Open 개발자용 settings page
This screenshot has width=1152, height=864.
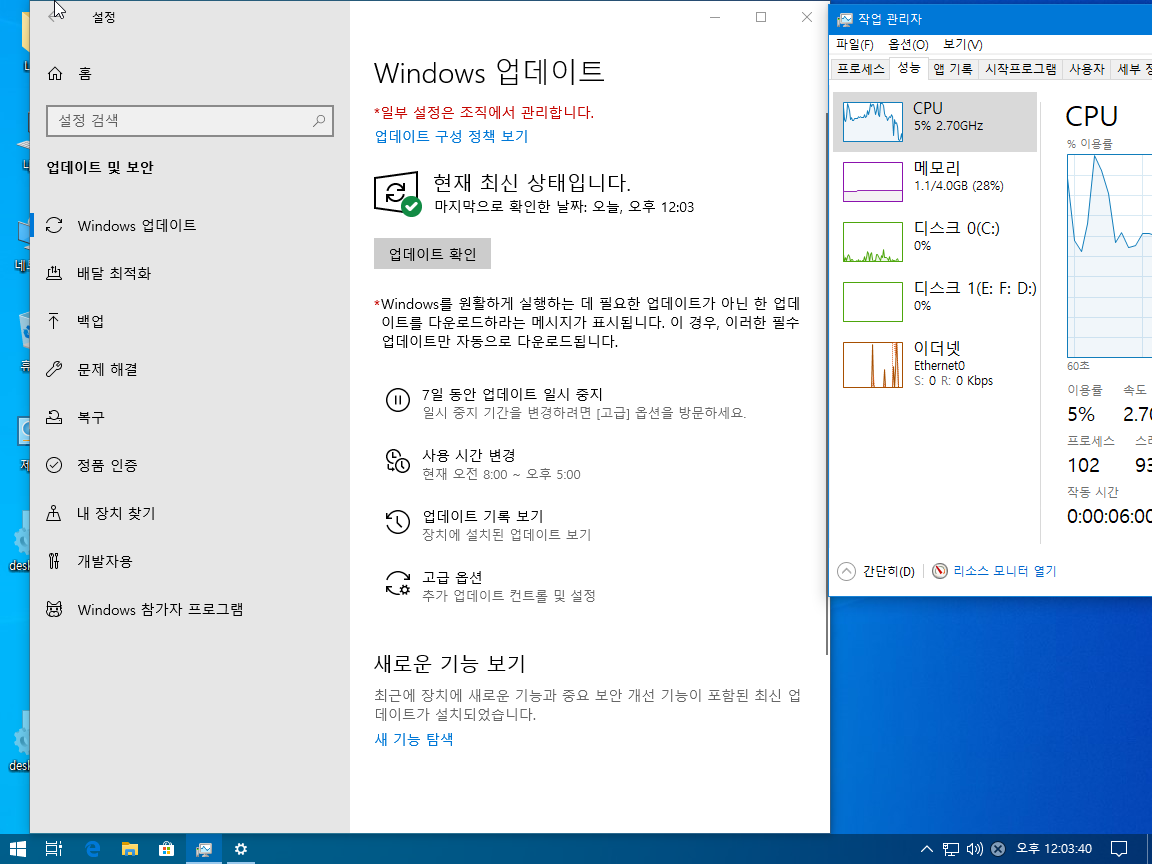(x=90, y=561)
